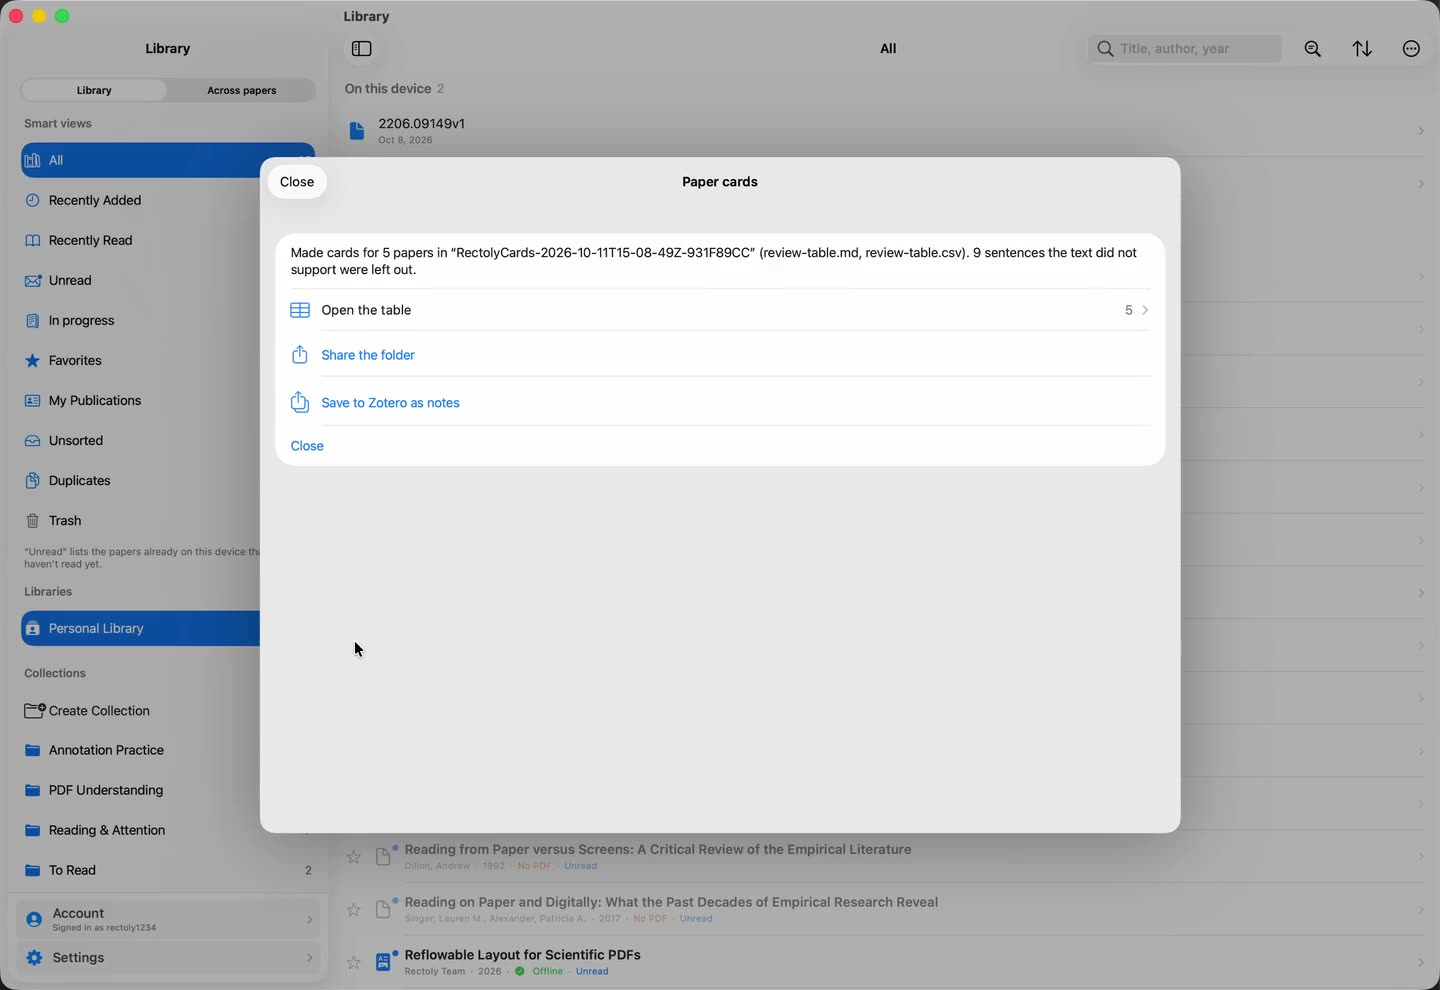Expand the 2206.09149v1 row chevron
Viewport: 1440px width, 990px height.
click(1420, 131)
